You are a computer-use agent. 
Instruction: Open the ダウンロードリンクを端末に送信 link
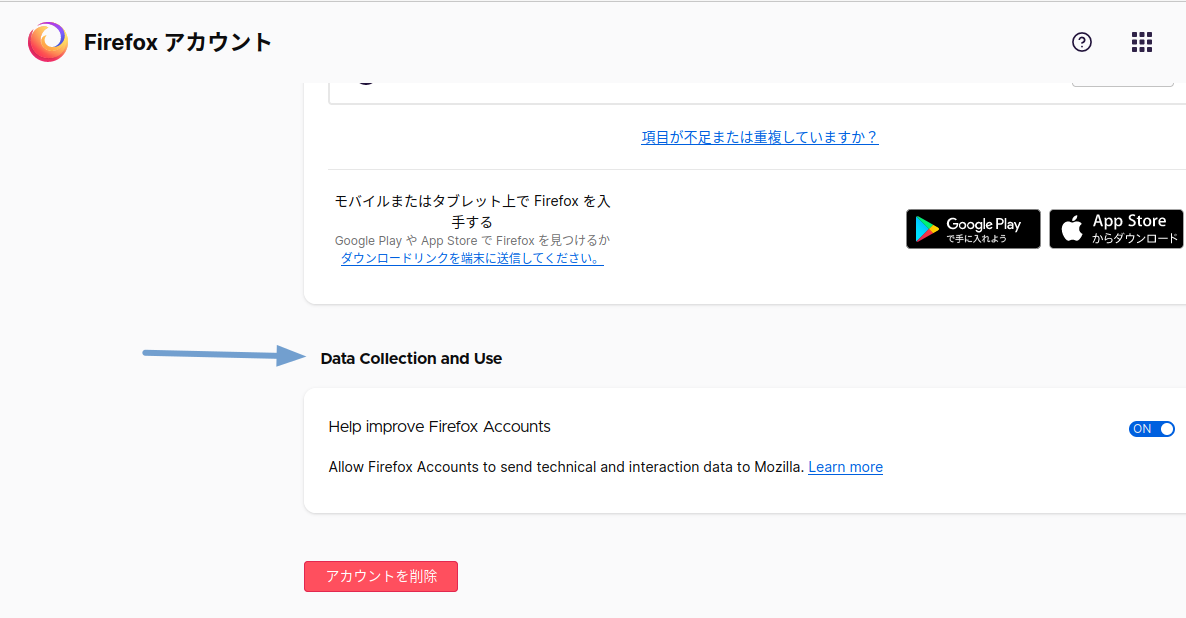pos(472,258)
